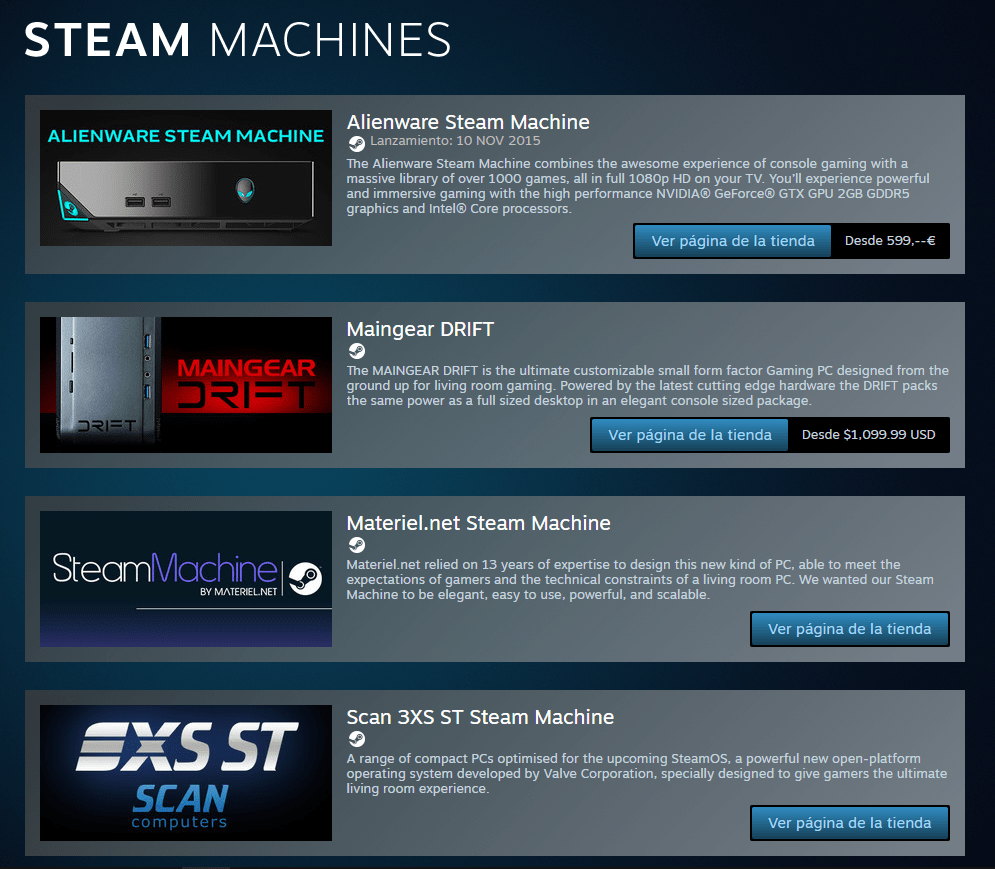Screen dimensions: 995x869
Task: Select the SteamMachine by Materiel.net banner image
Action: 186,579
